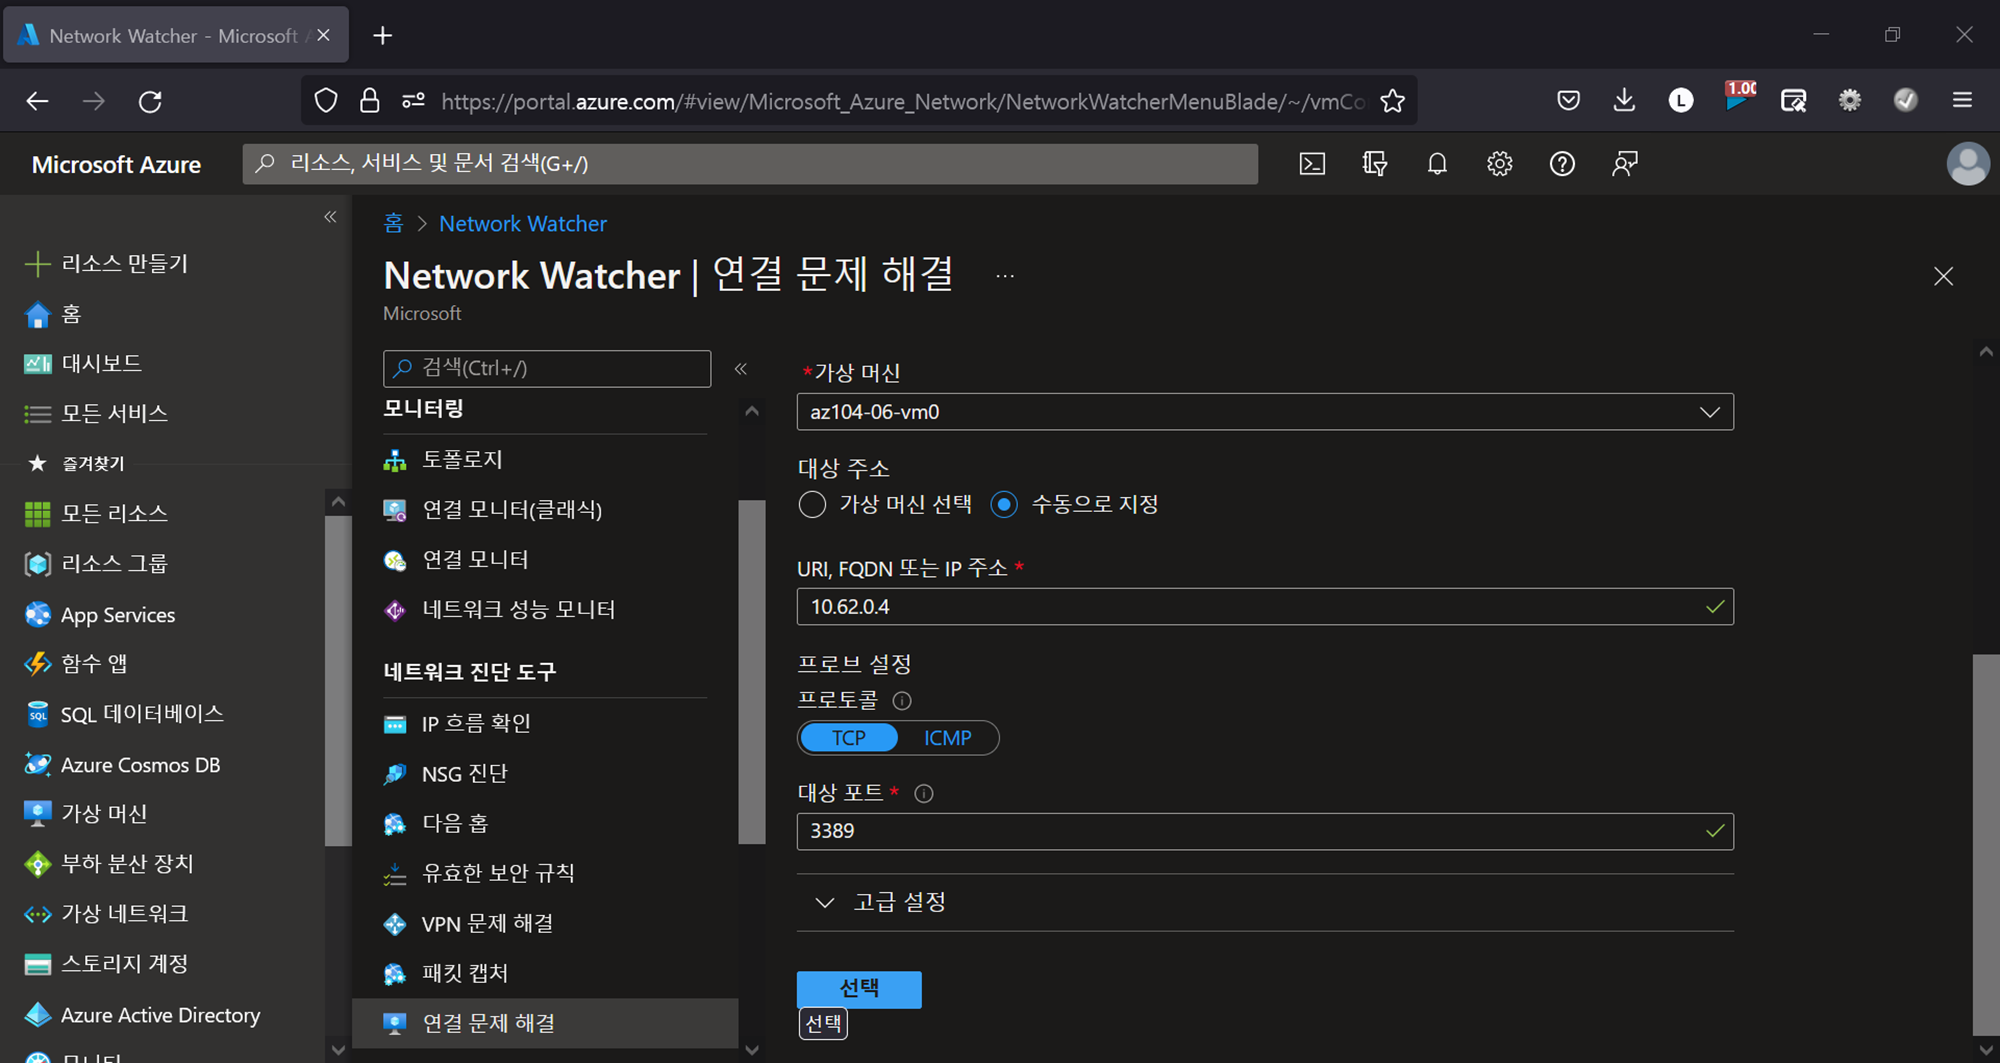Click the 대상 포트 field
Screen dimensions: 2000x1063
click(x=1265, y=831)
